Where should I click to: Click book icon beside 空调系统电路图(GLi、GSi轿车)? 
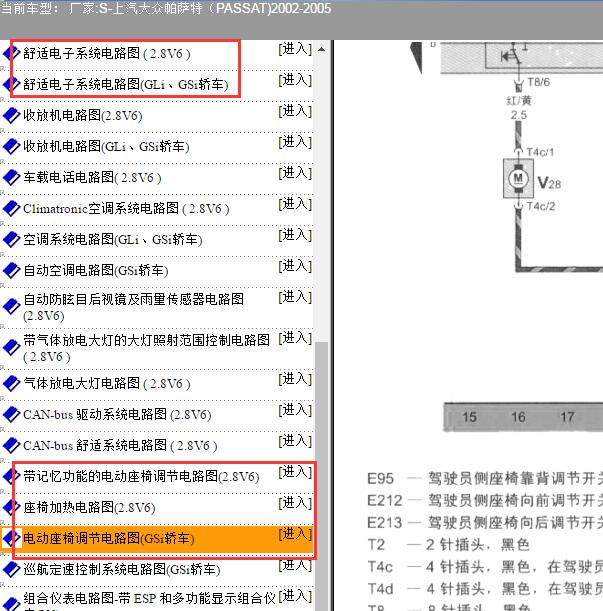pos(11,239)
